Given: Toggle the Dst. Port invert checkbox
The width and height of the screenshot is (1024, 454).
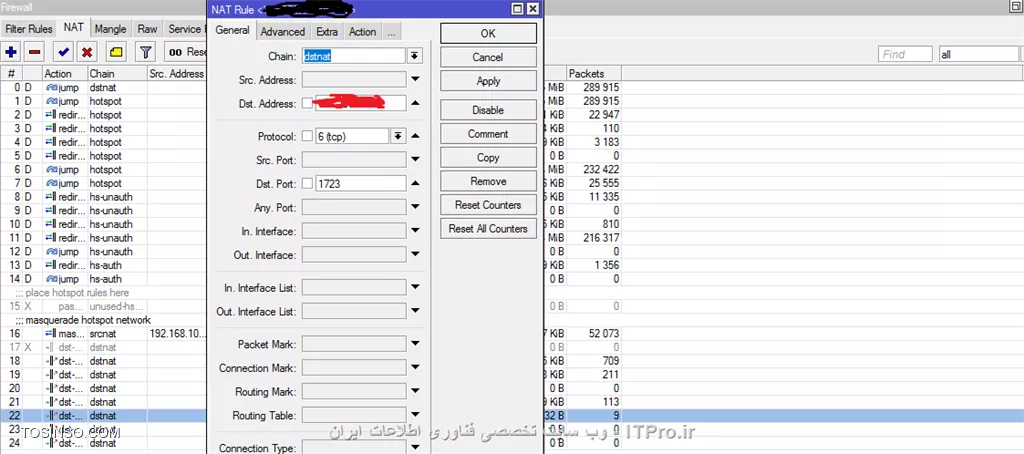Looking at the screenshot, I should 308,184.
